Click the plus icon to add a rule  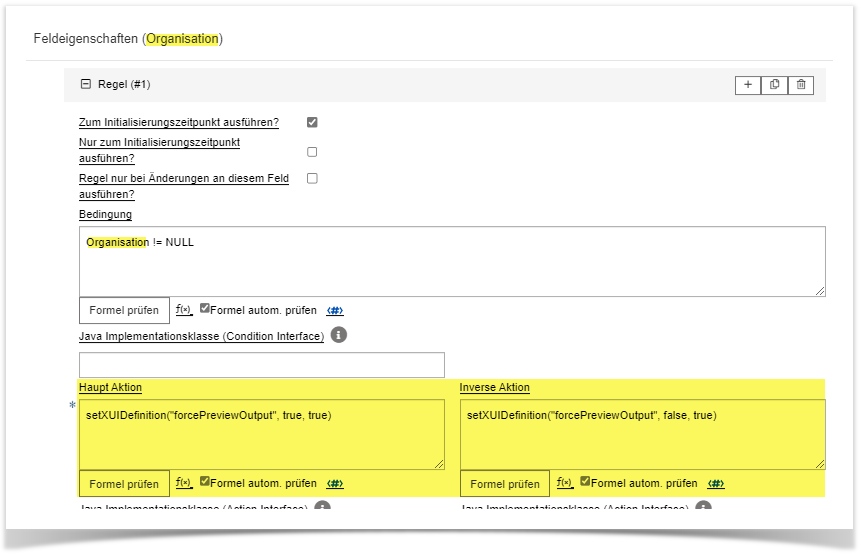point(747,85)
